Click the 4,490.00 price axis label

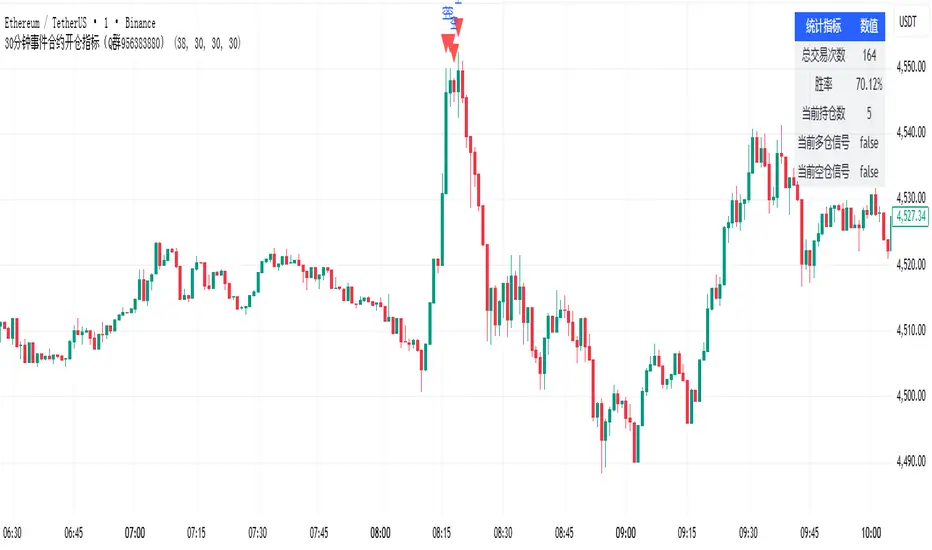[x=911, y=461]
